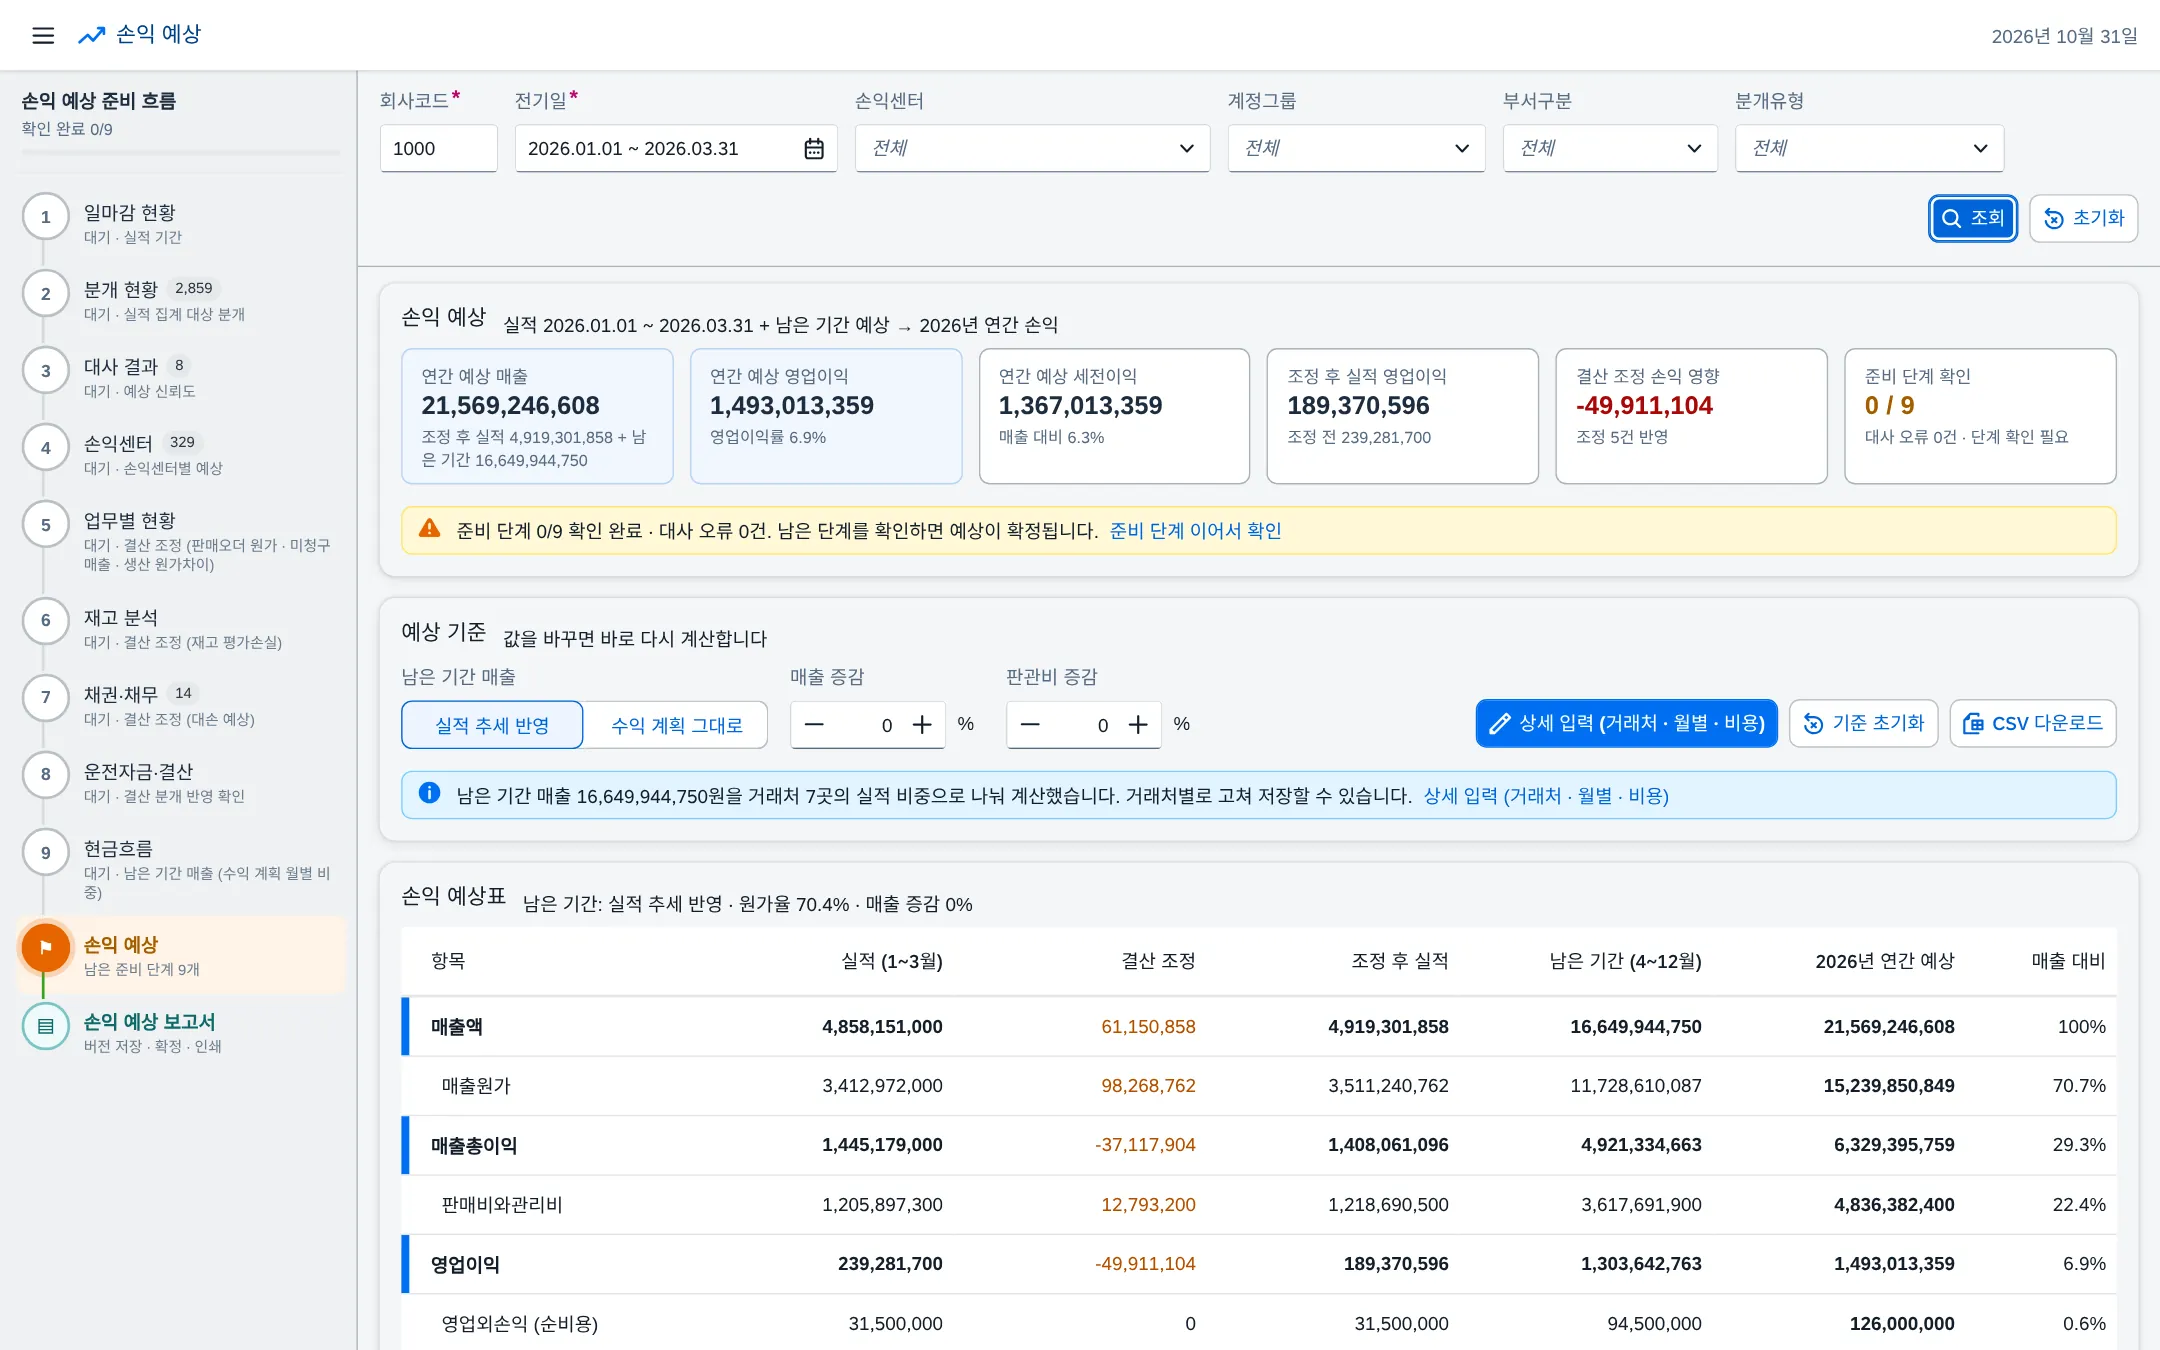2160x1350 pixels.
Task: Go to step 3 circle 대사 결과
Action: pyautogui.click(x=46, y=371)
